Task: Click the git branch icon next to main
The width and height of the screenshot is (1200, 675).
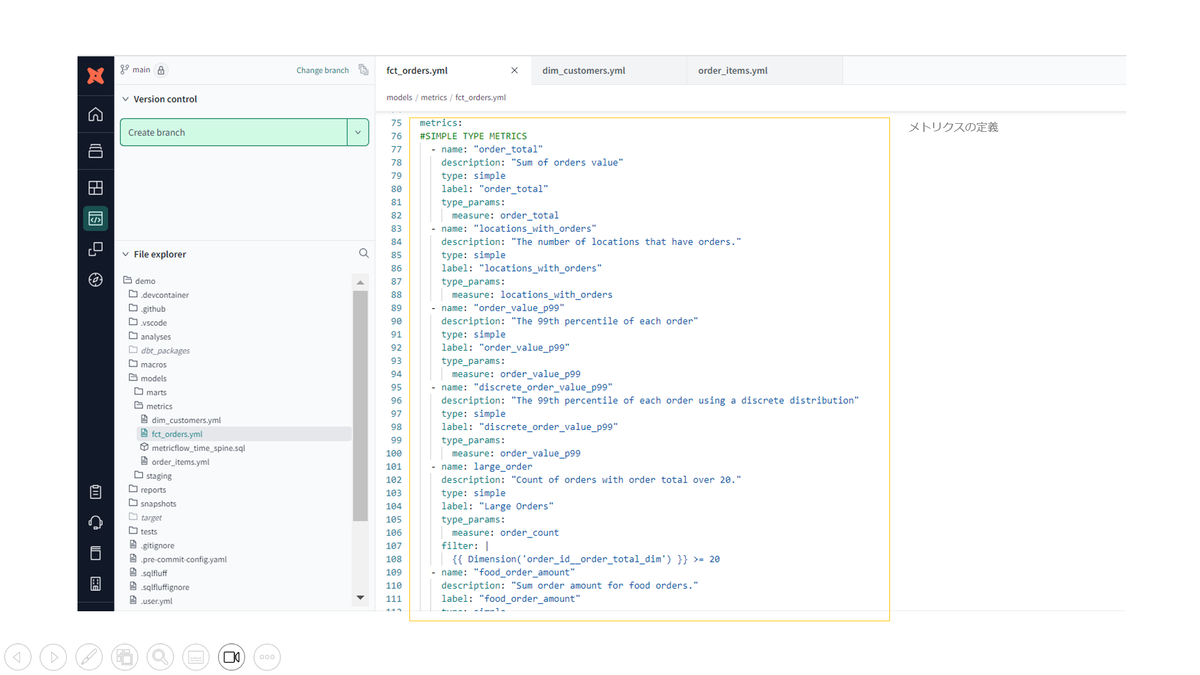Action: (x=125, y=70)
